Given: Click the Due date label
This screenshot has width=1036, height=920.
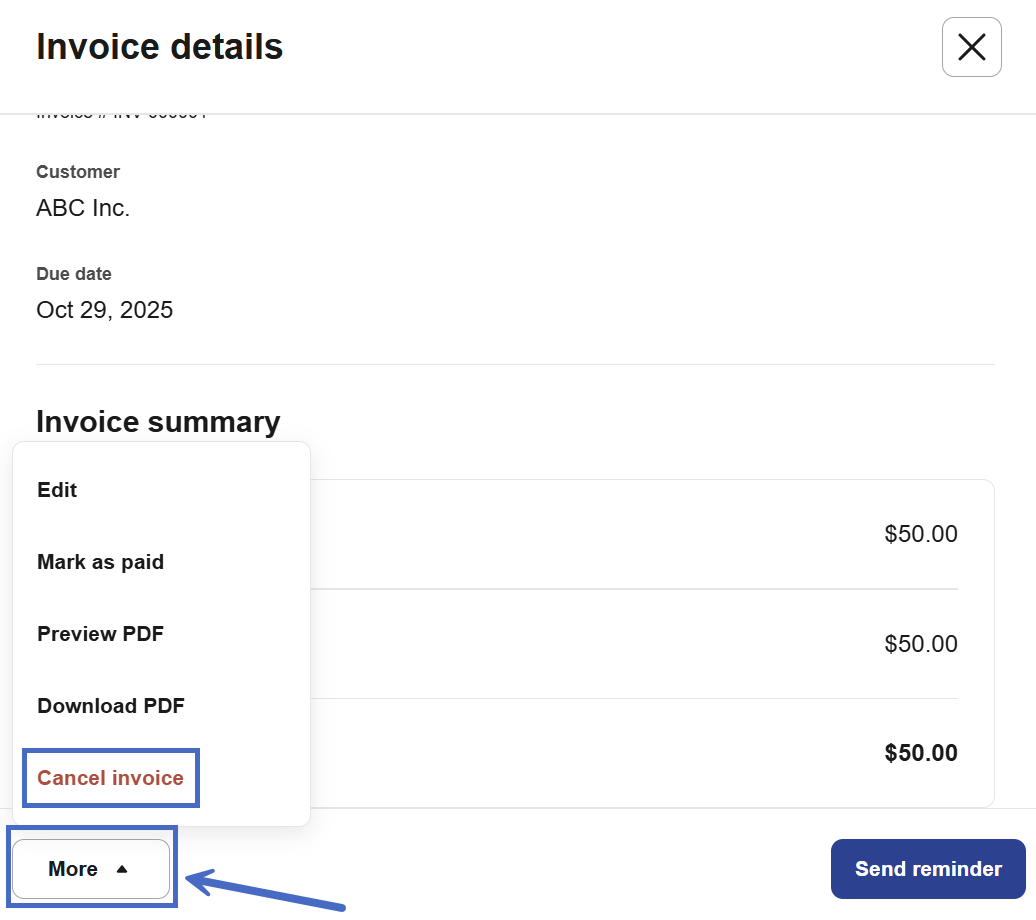Looking at the screenshot, I should 74,274.
